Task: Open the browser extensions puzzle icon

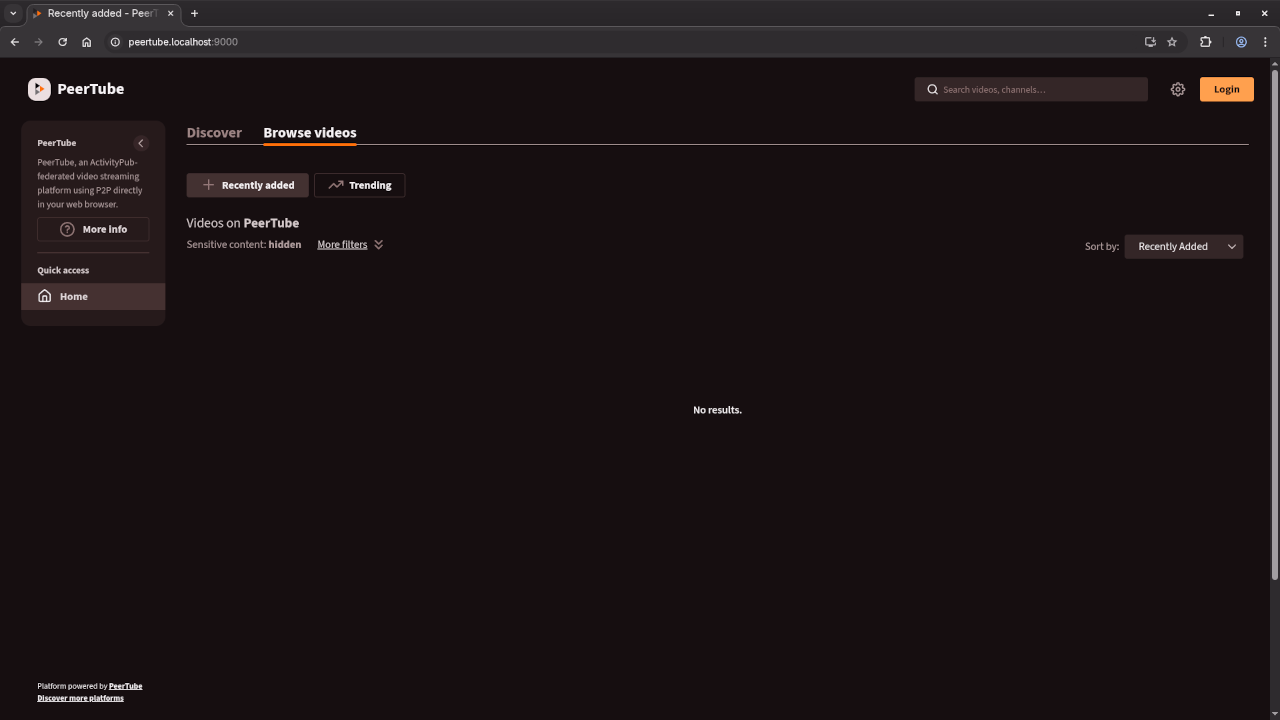Action: (1205, 42)
